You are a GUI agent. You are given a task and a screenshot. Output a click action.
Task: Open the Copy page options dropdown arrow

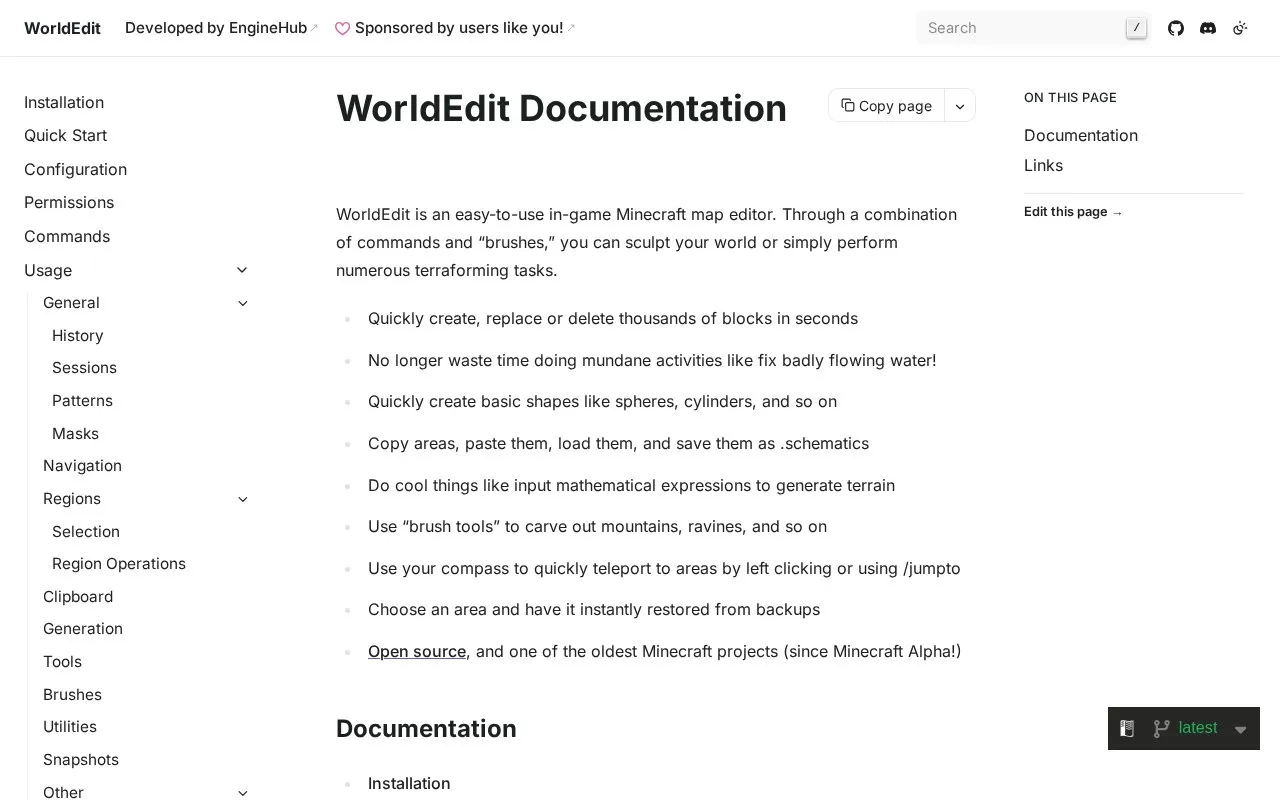point(960,106)
